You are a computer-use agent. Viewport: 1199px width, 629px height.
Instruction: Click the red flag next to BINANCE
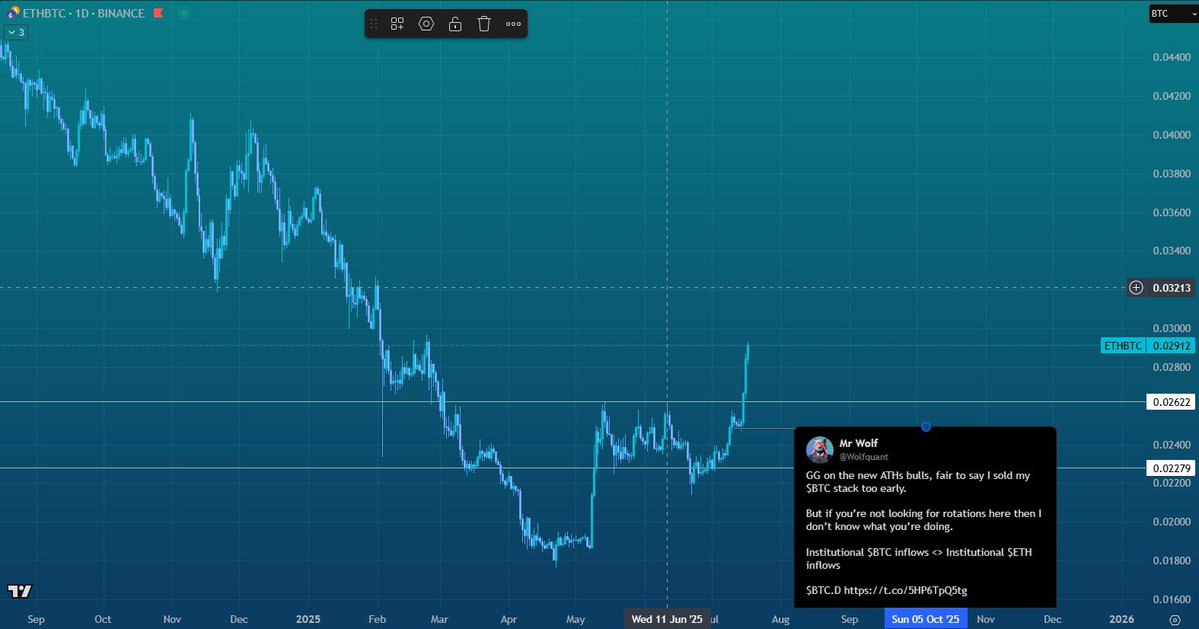click(x=158, y=13)
